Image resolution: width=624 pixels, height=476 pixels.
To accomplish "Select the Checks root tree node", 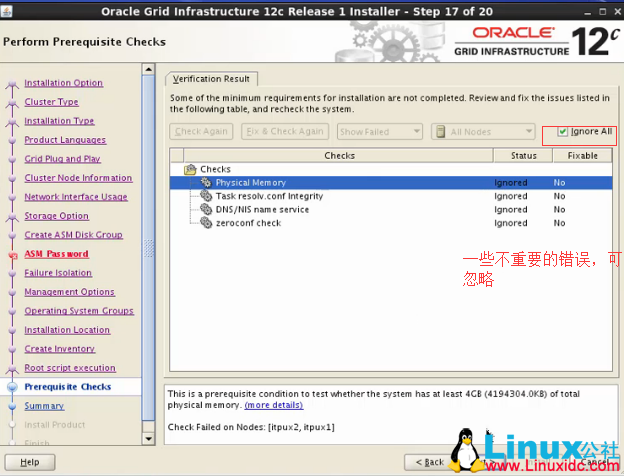I will (x=215, y=169).
